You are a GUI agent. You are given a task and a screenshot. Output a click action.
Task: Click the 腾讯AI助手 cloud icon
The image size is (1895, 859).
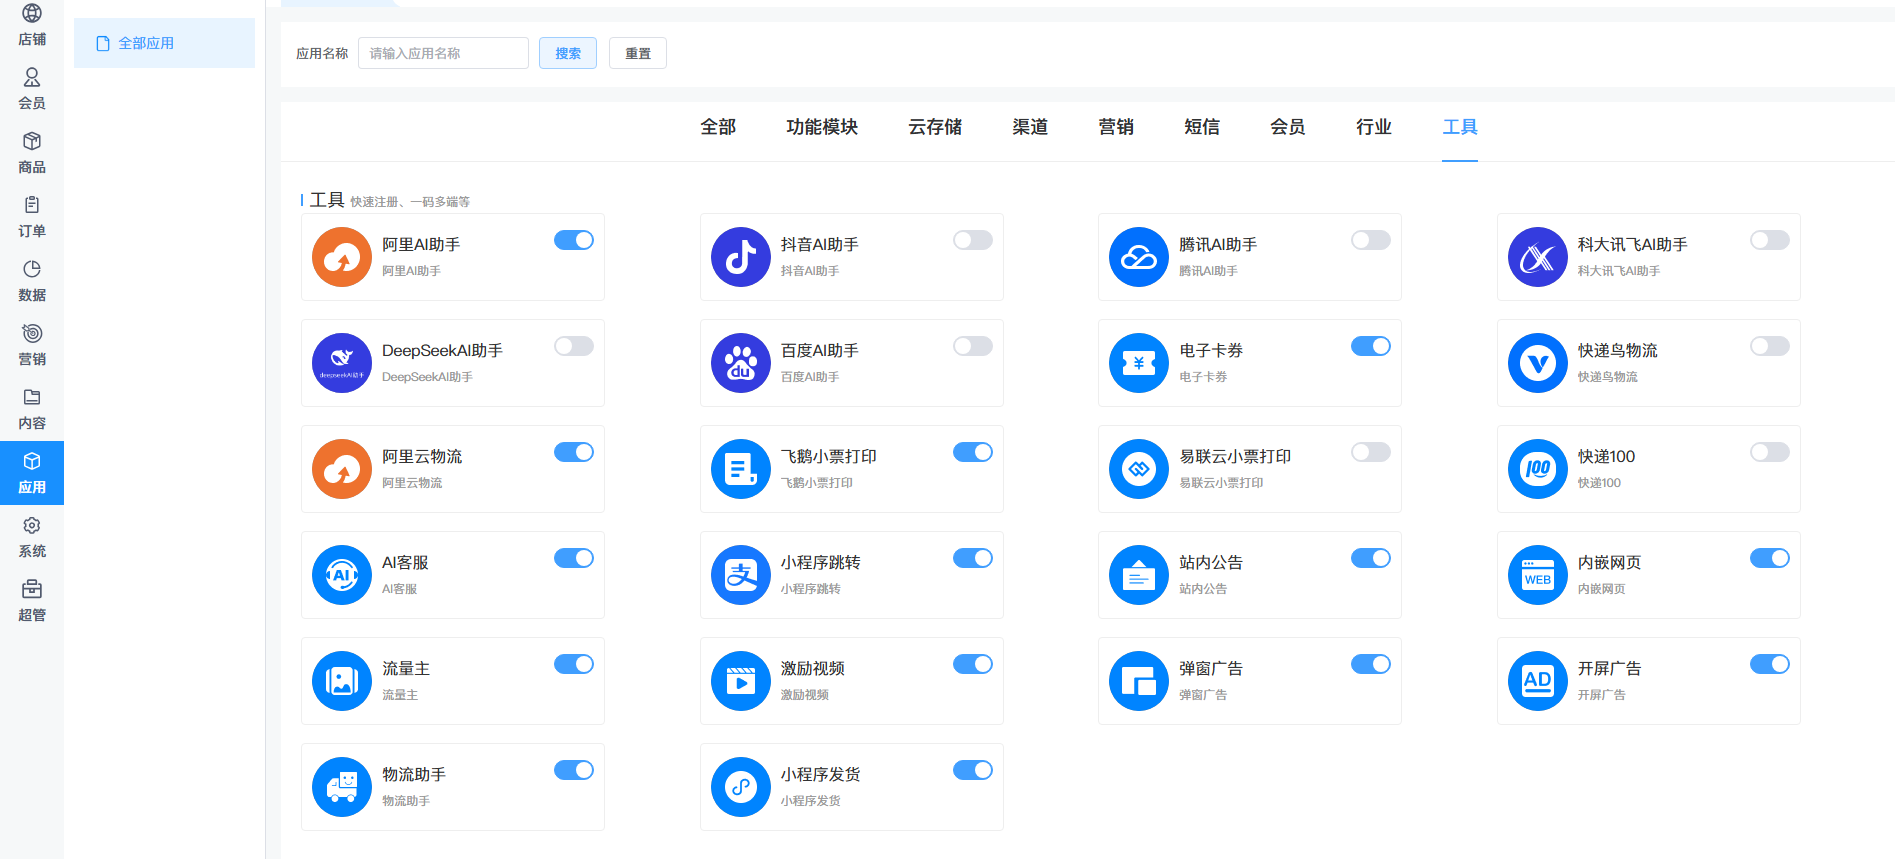pos(1139,257)
